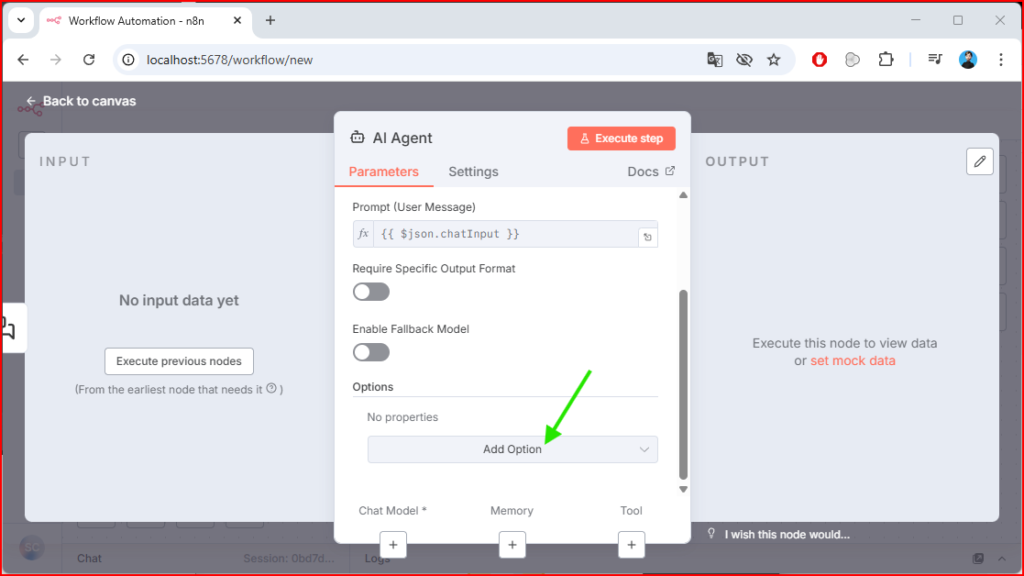This screenshot has height=576, width=1024.
Task: Reload the page with refresh icon
Action: tap(88, 60)
